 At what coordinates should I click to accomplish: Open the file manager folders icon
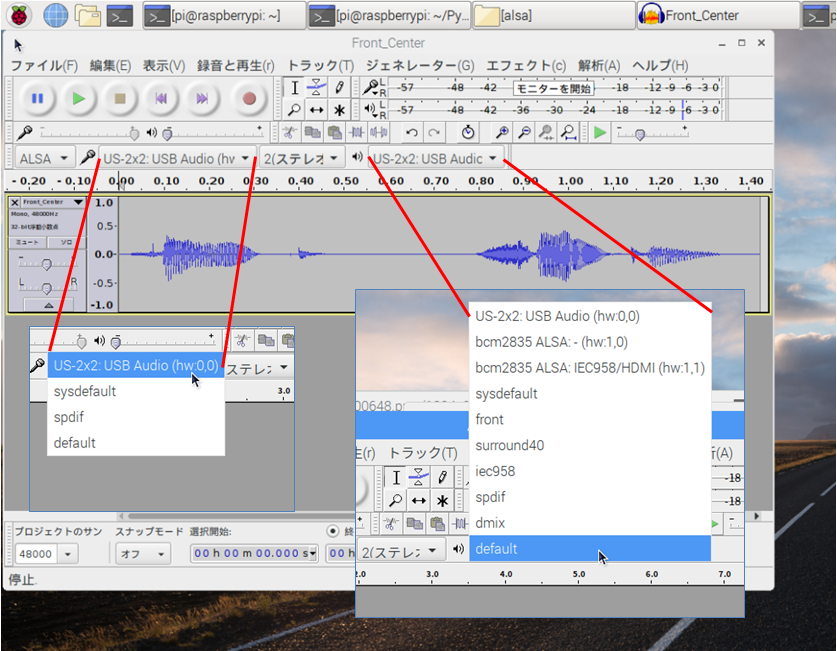point(88,15)
